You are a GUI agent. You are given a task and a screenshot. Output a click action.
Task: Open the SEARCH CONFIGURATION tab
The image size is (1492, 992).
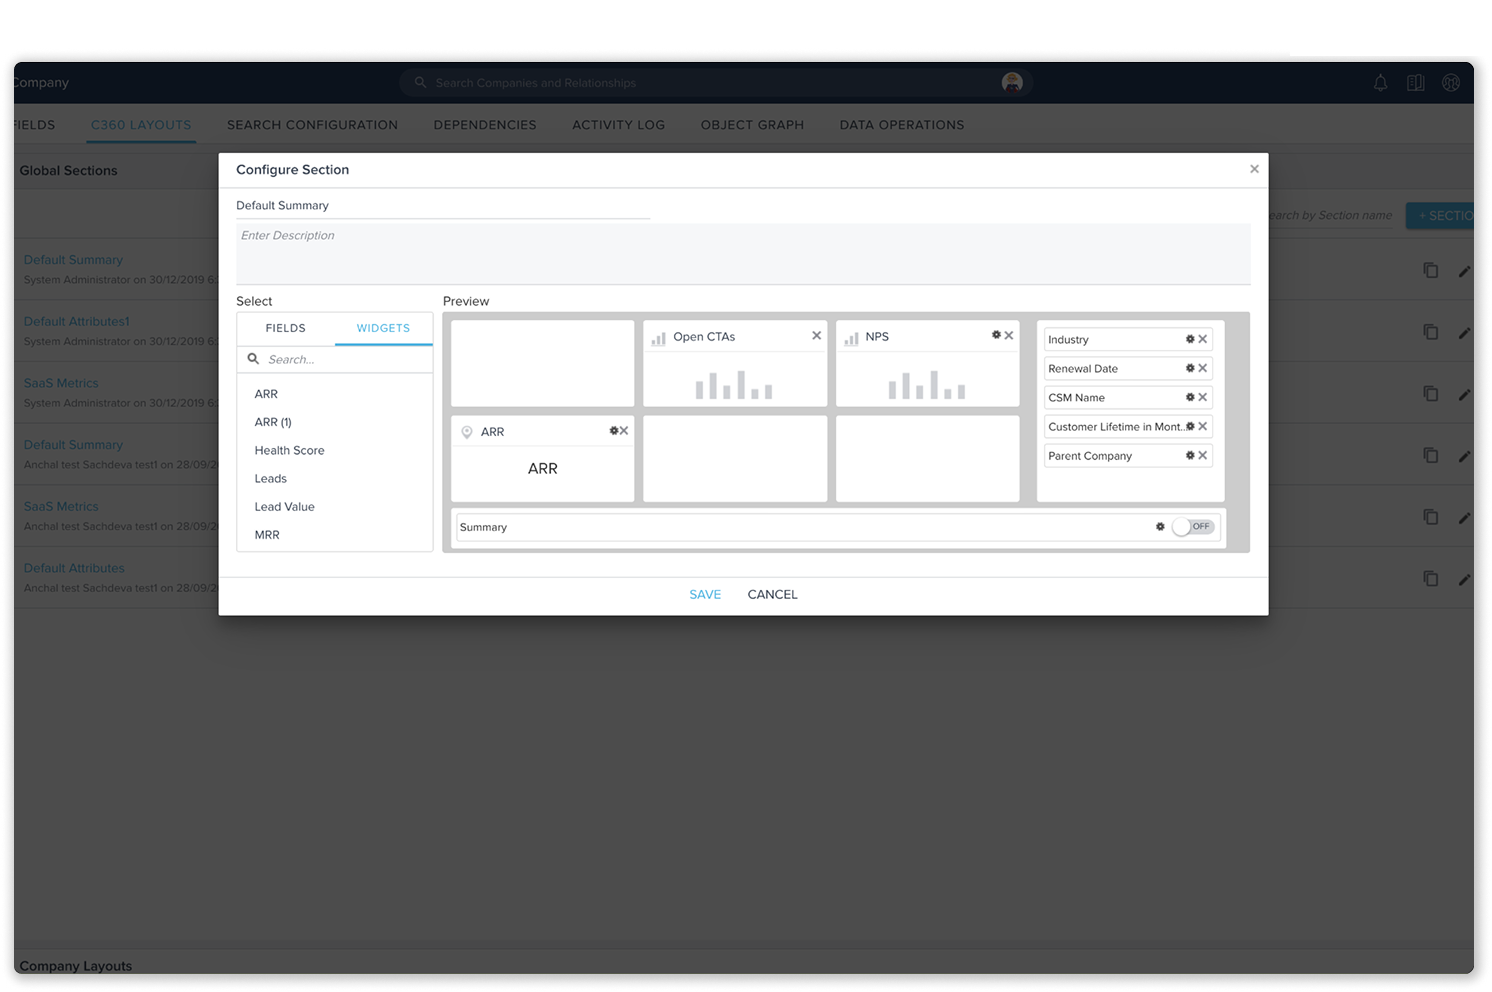click(x=312, y=125)
